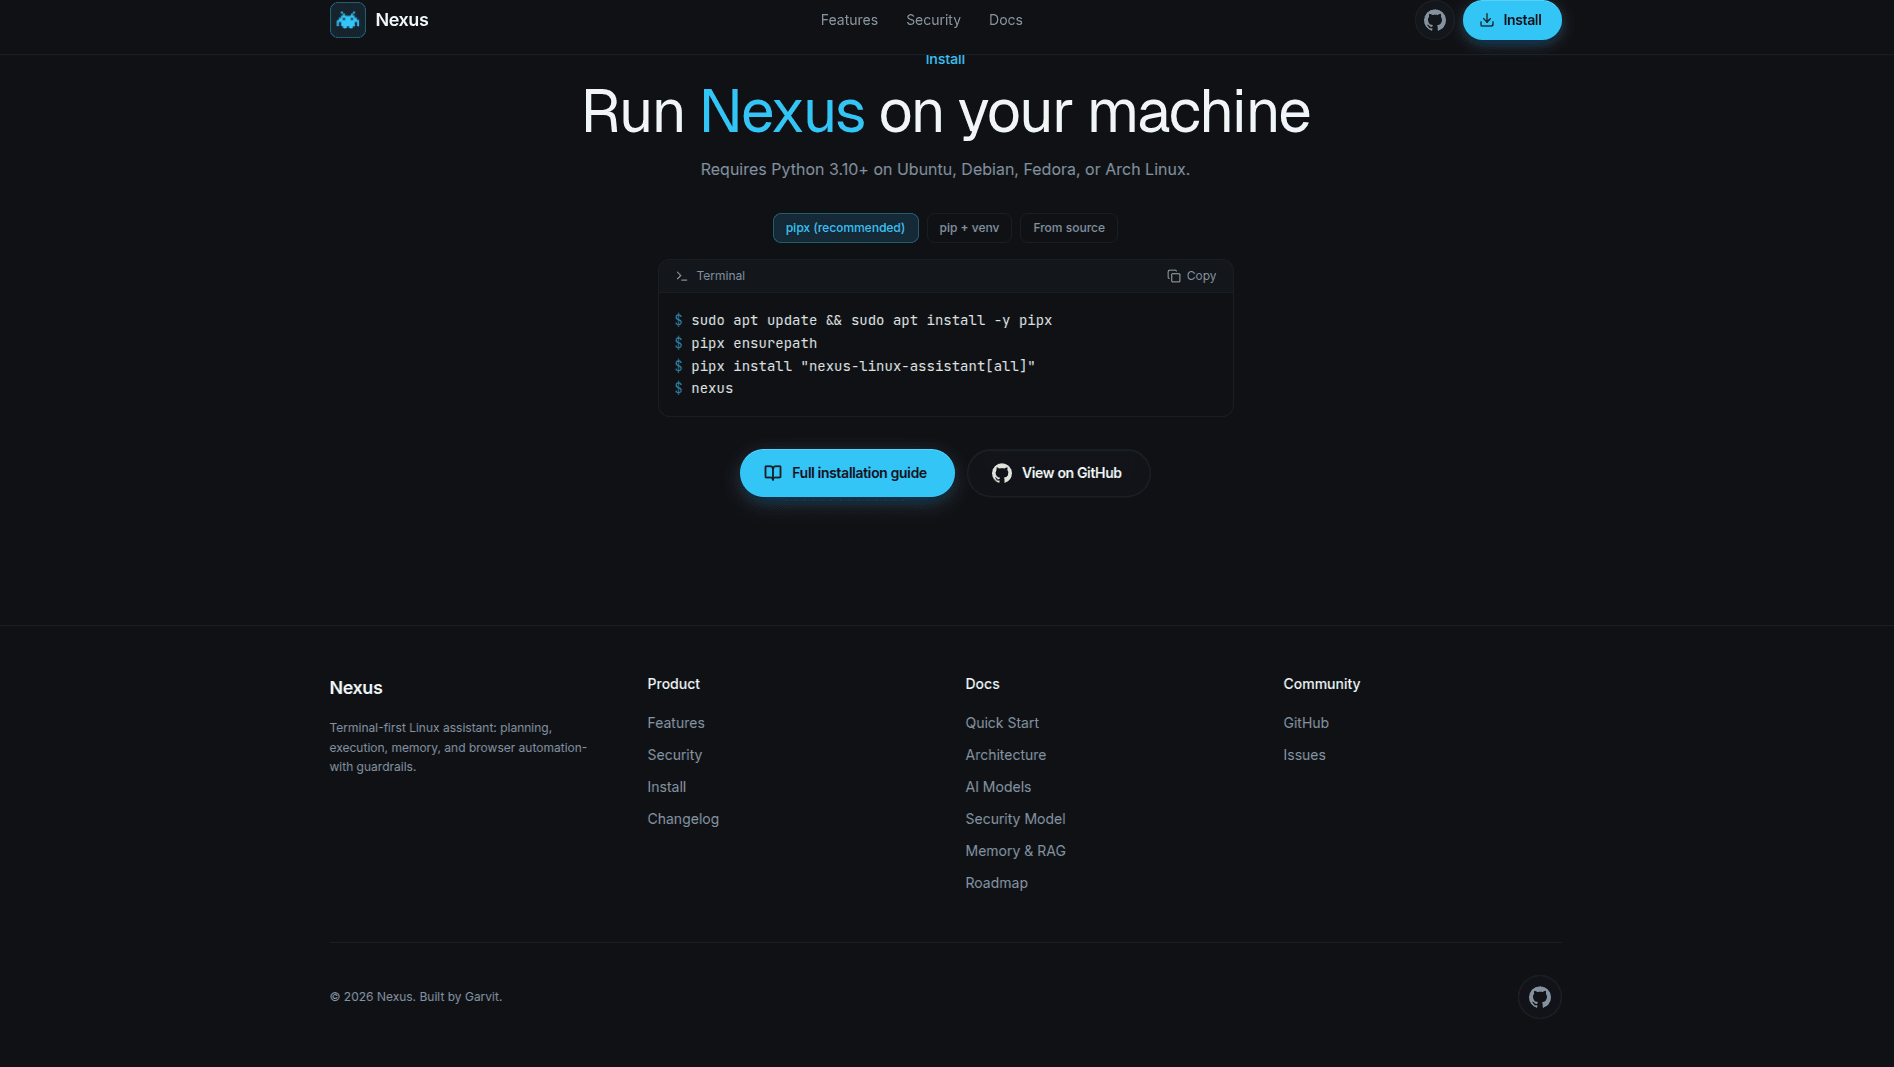The width and height of the screenshot is (1894, 1067).
Task: Click the header Install download button
Action: coord(1512,20)
